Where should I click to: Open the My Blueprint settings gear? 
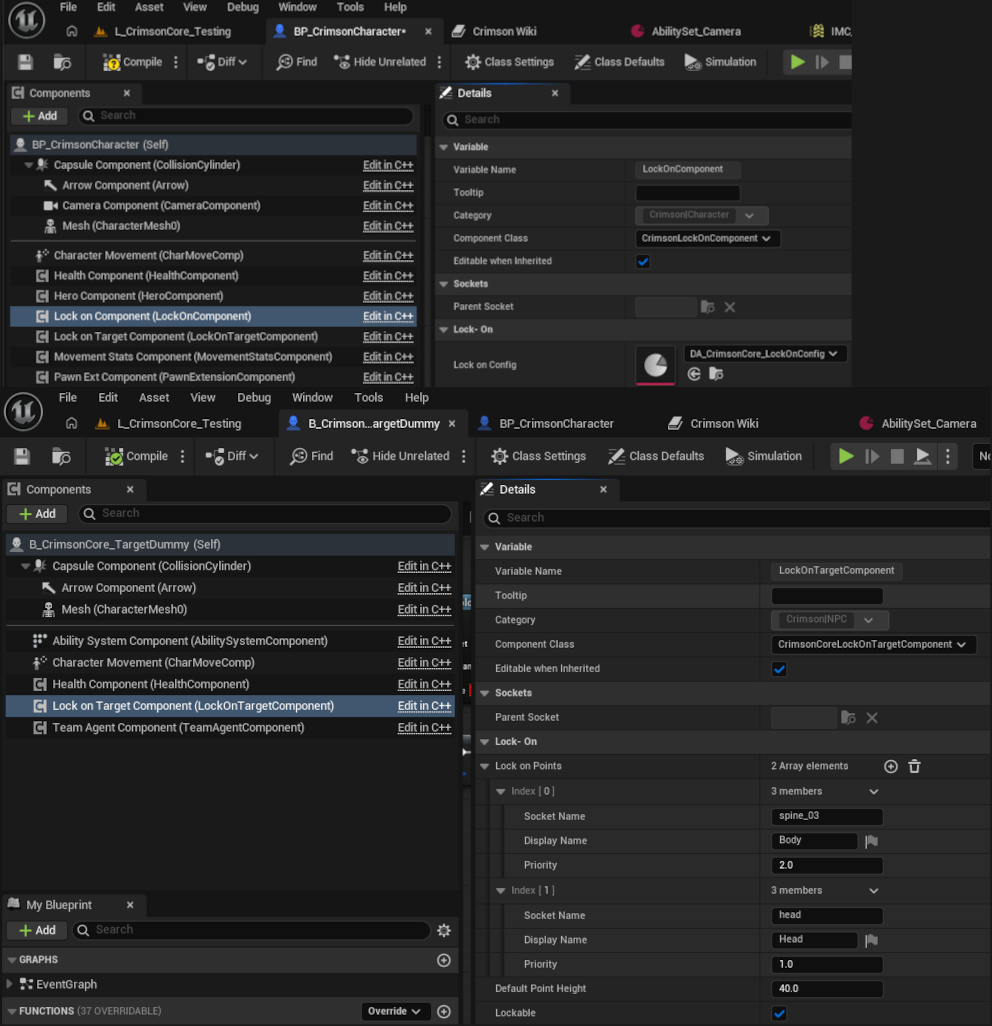coord(444,930)
